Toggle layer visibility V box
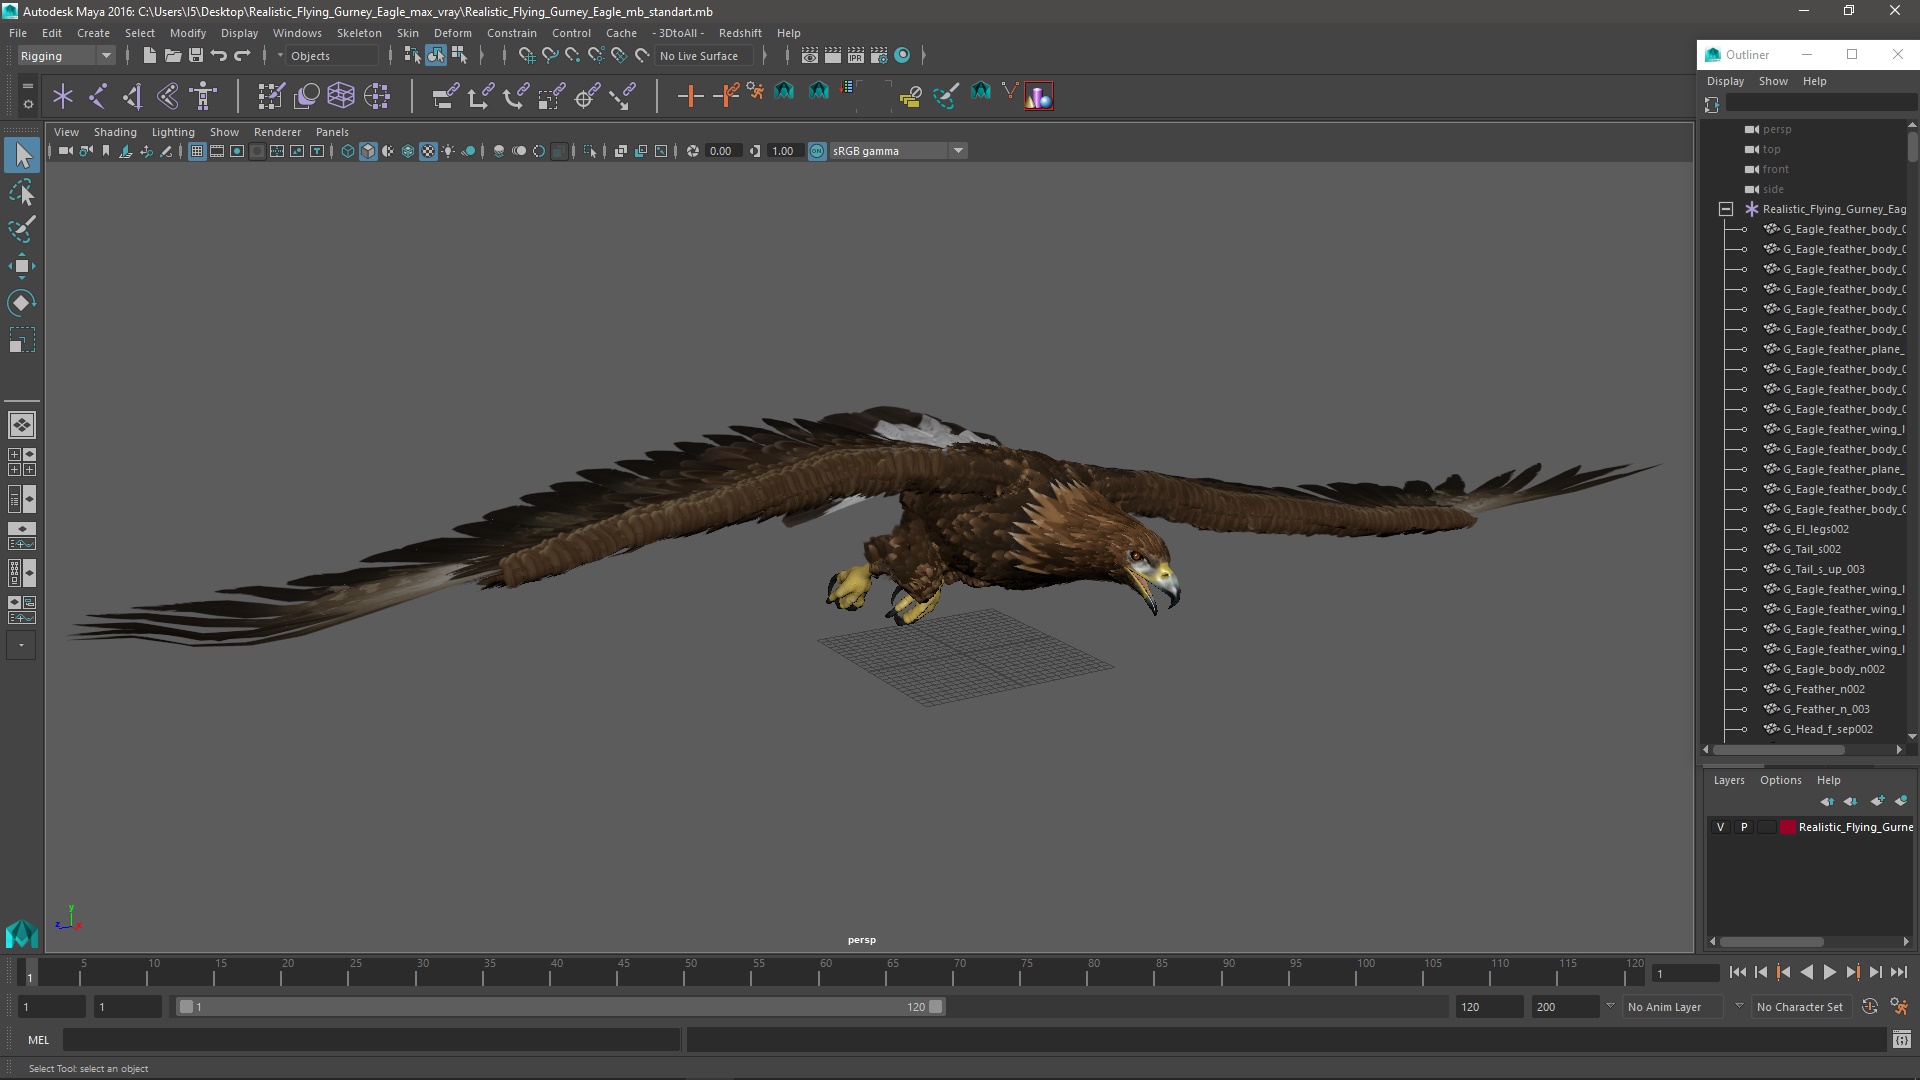The width and height of the screenshot is (1920, 1080). tap(1720, 827)
